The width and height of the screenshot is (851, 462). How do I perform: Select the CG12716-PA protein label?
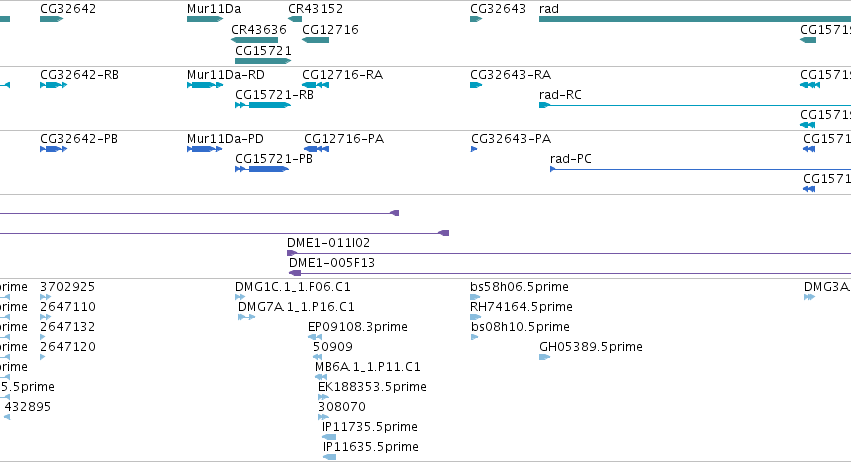tap(344, 138)
